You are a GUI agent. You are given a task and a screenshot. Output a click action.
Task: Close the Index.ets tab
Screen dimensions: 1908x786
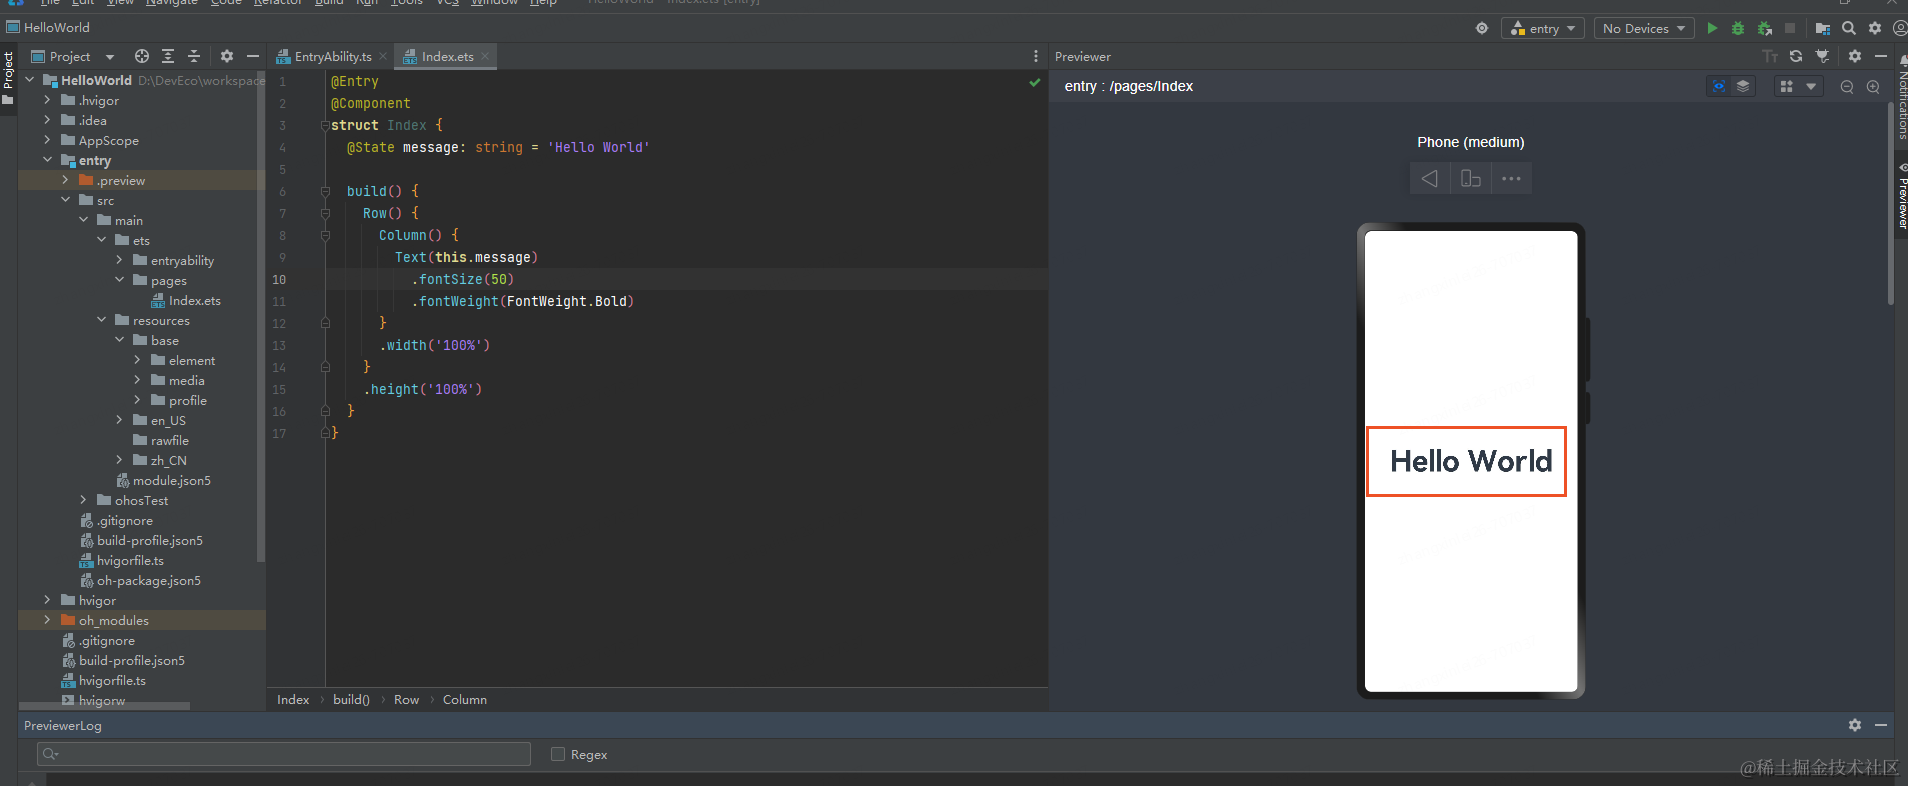tap(485, 57)
